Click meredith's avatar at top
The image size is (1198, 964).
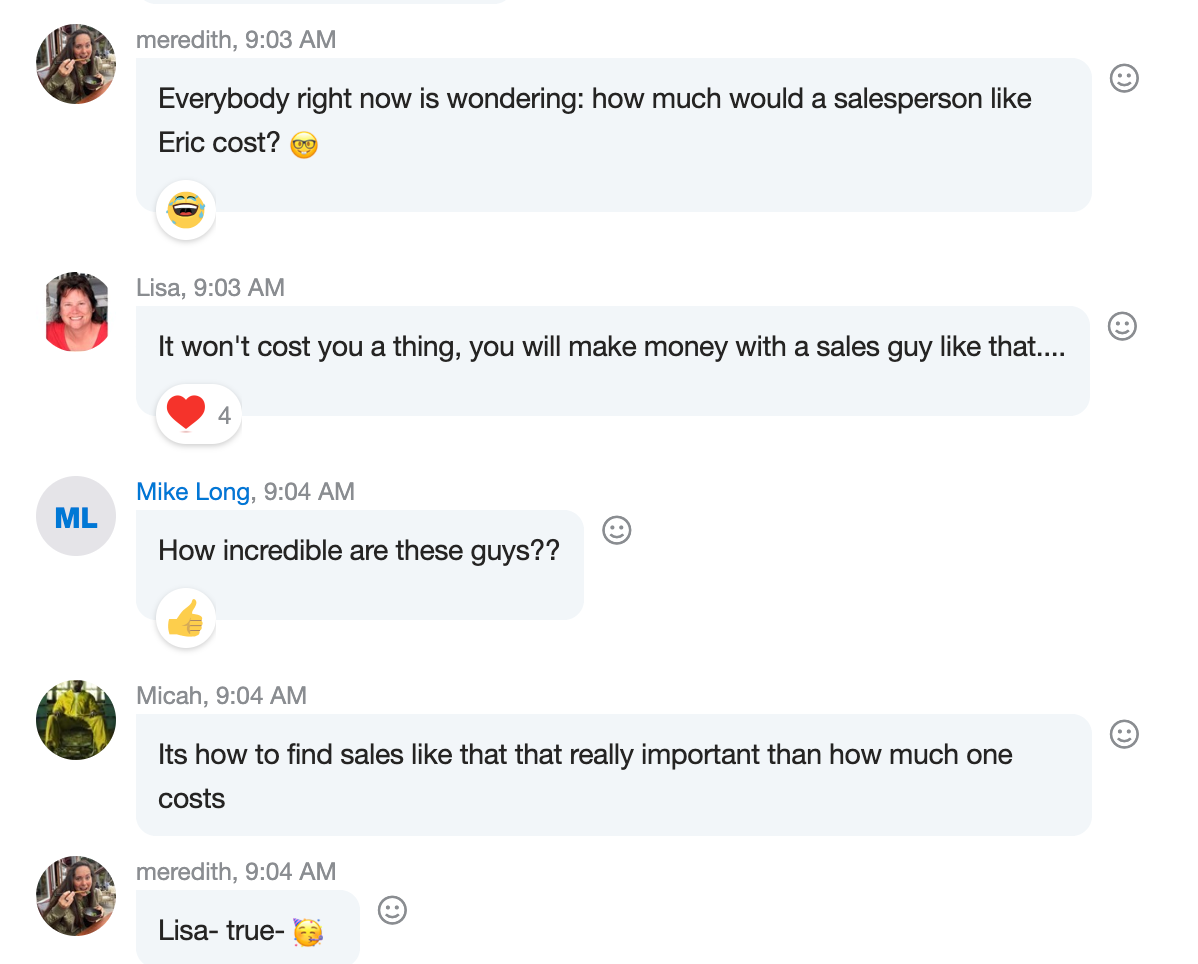tap(76, 64)
